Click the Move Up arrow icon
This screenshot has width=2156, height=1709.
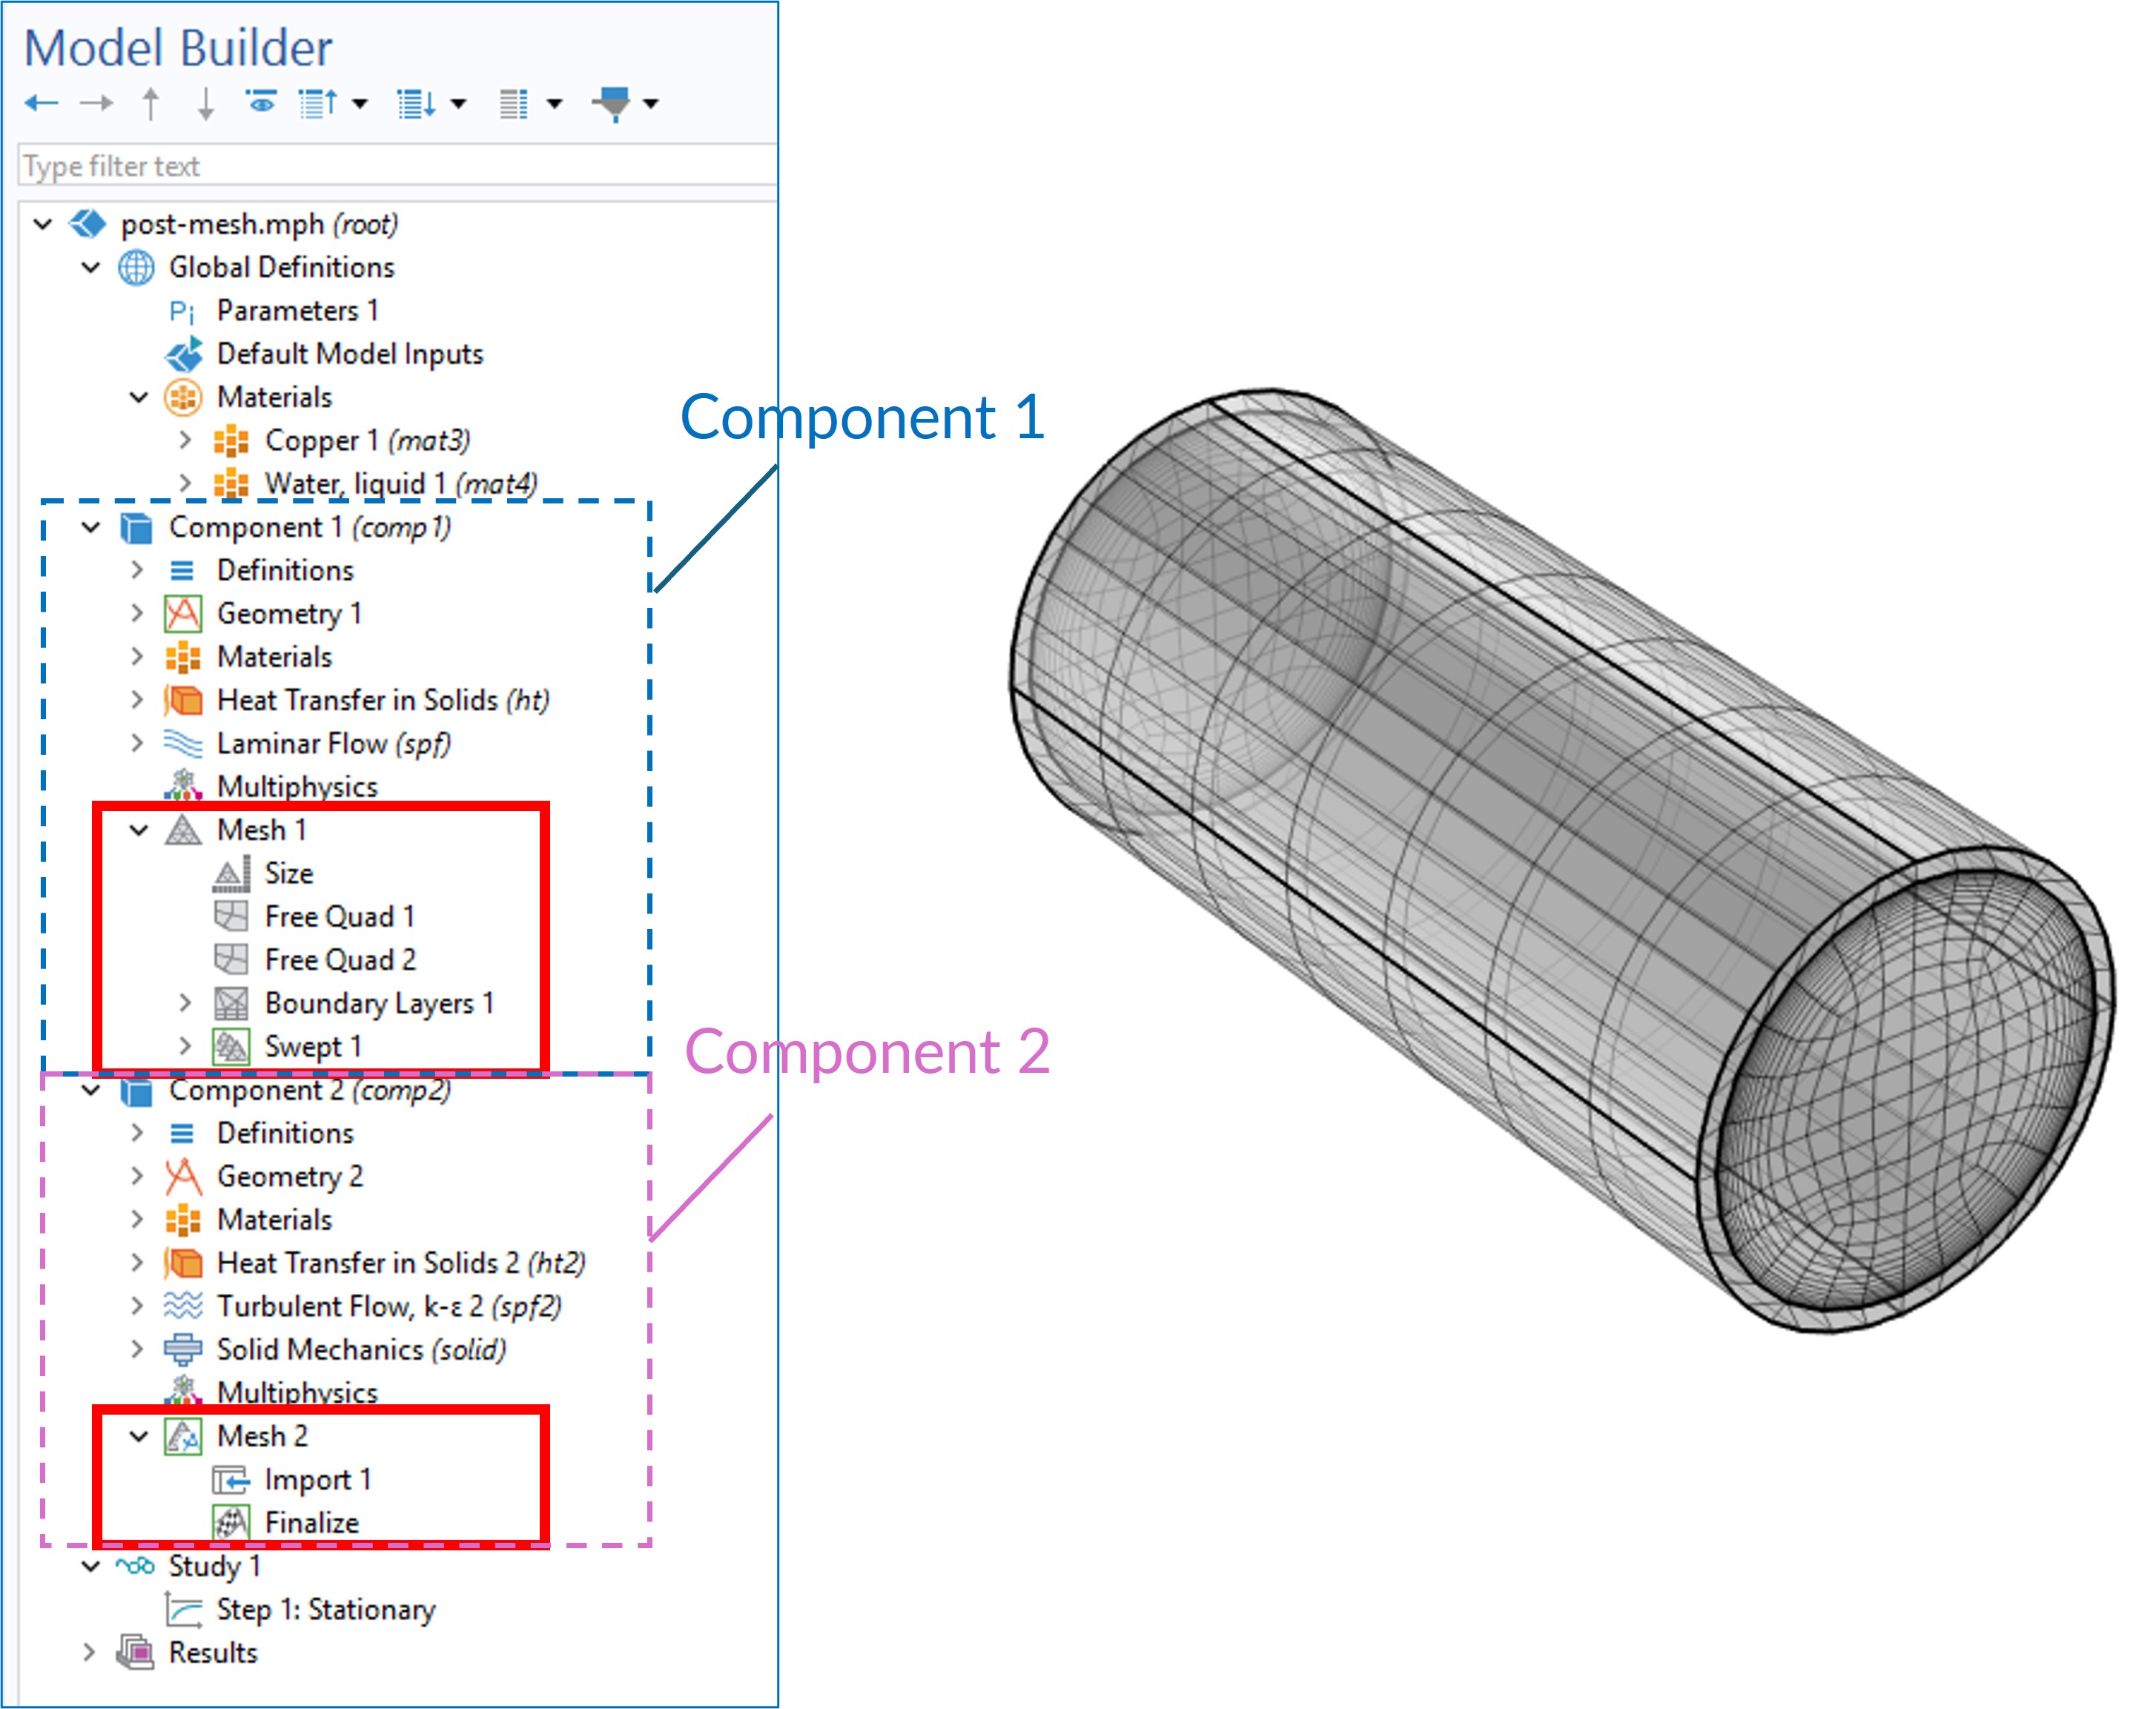pos(150,103)
